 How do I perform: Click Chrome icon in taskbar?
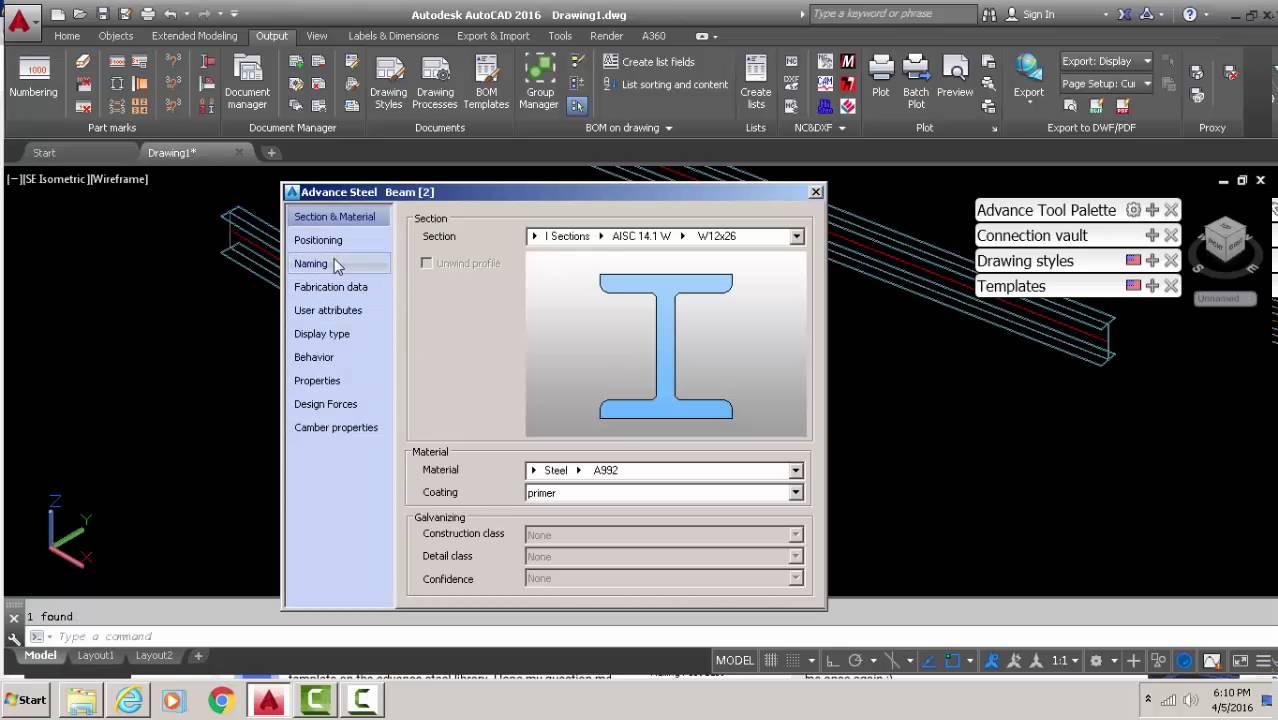(221, 700)
